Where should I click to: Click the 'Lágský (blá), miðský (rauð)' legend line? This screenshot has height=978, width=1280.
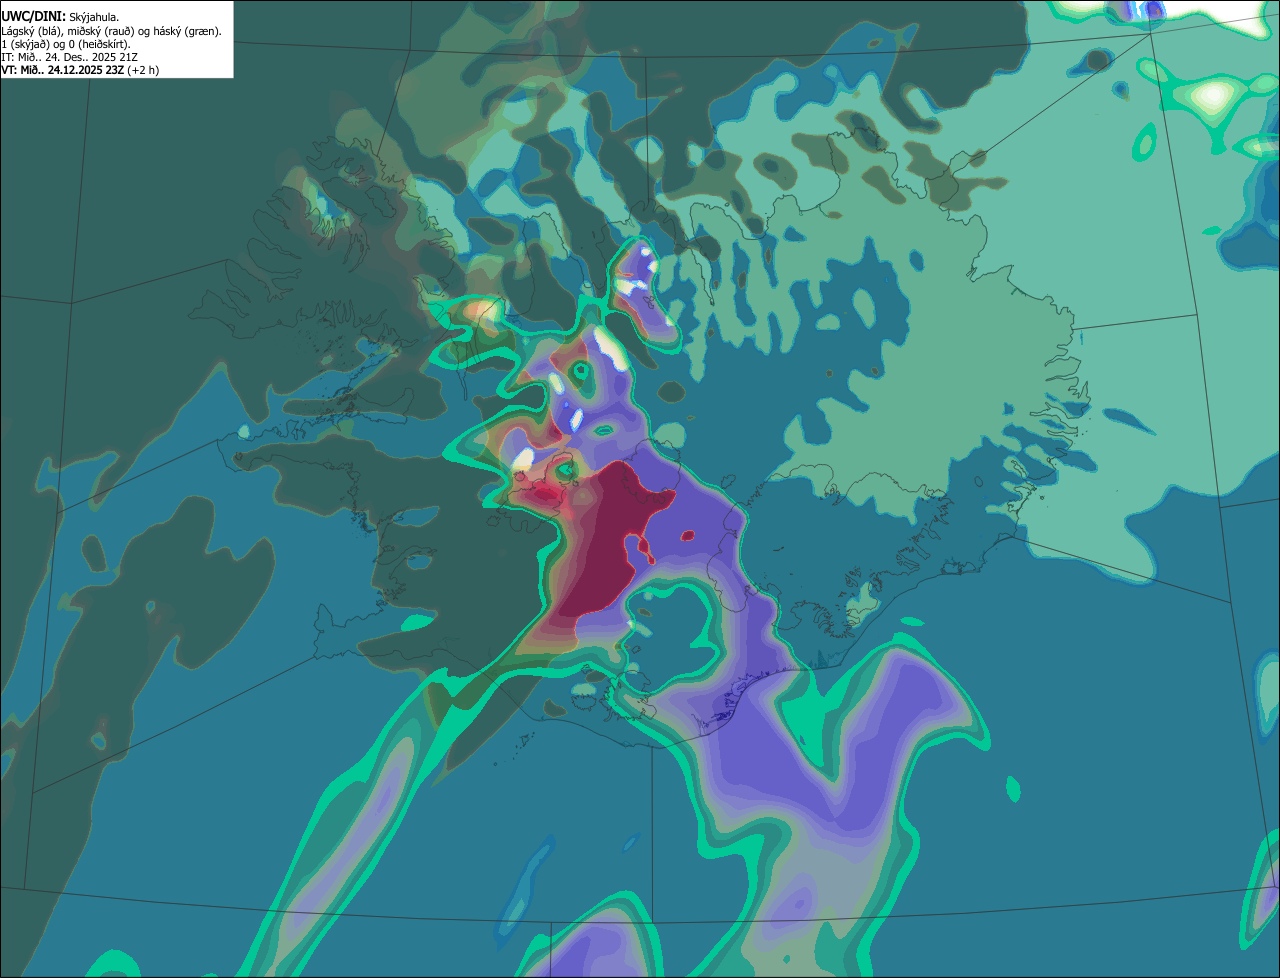pyautogui.click(x=112, y=31)
